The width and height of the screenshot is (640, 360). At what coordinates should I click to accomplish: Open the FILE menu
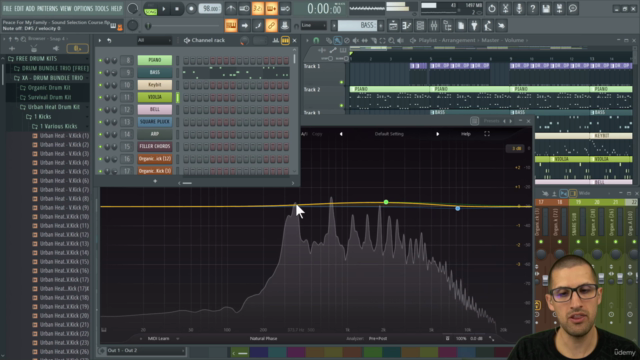coord(7,9)
